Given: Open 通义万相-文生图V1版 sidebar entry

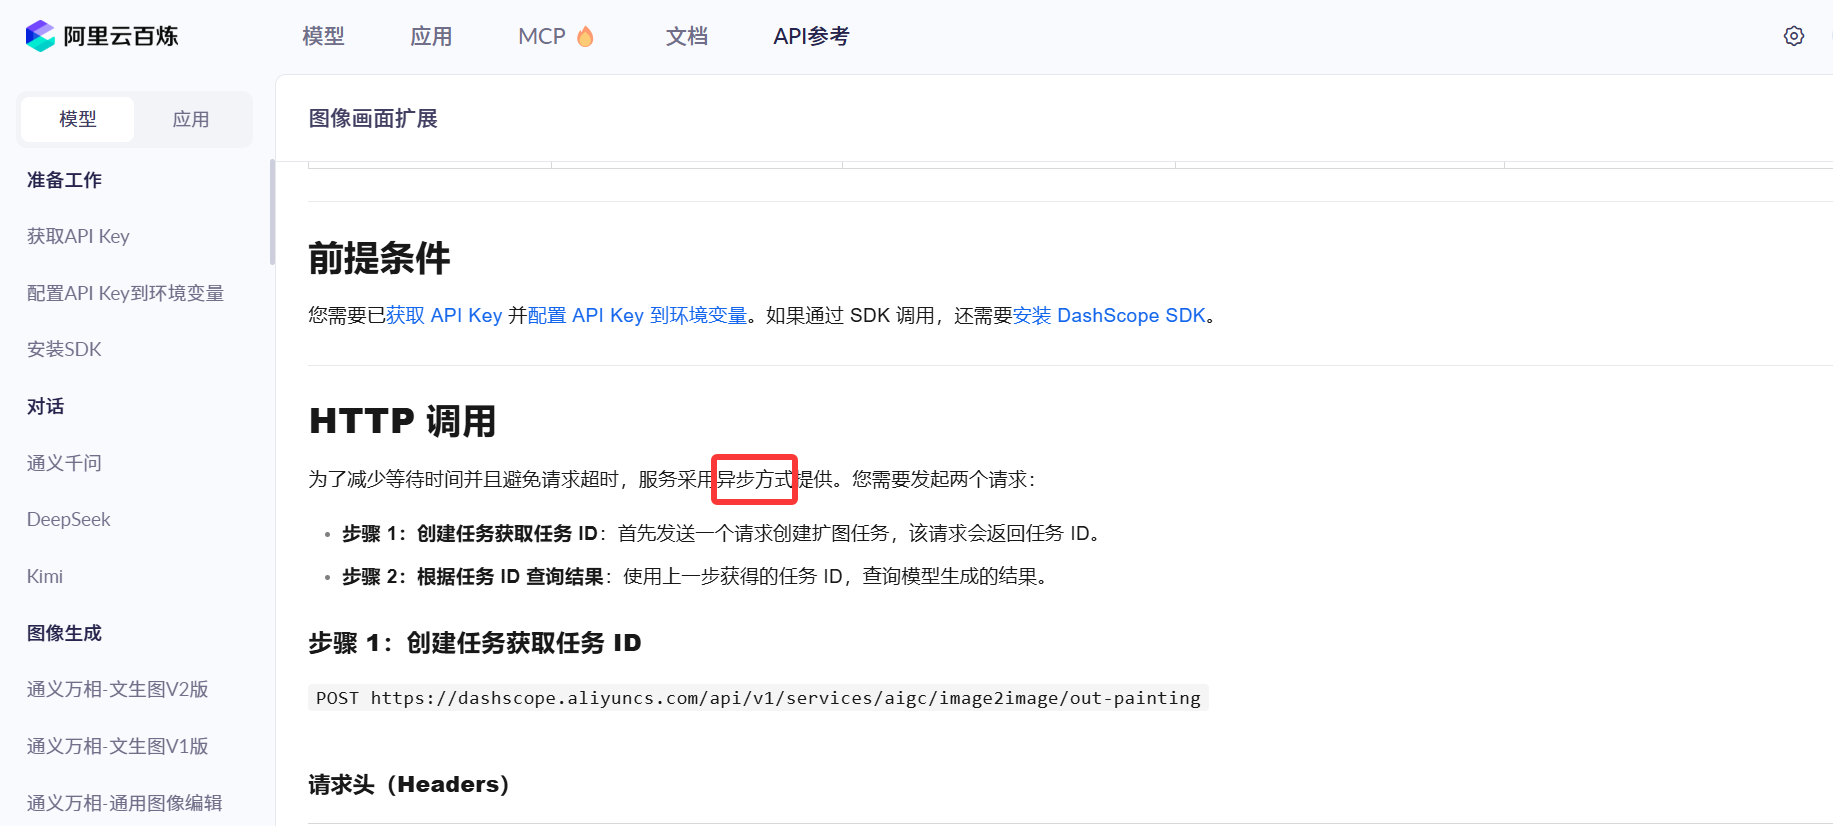Looking at the screenshot, I should [x=118, y=746].
